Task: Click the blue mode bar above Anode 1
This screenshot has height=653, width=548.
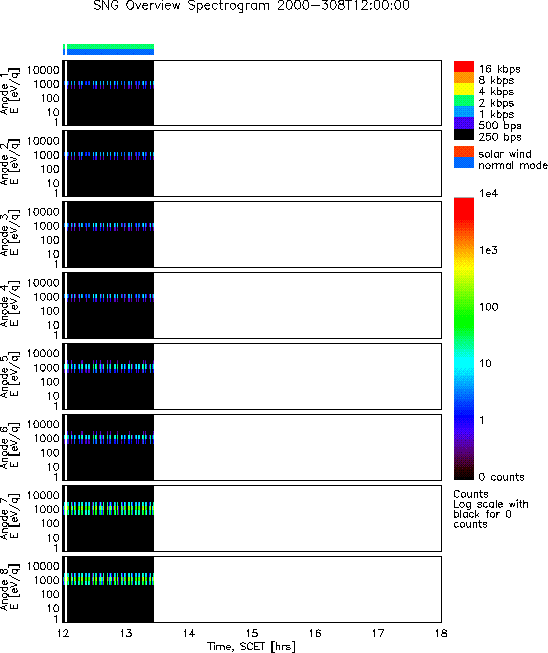Action: [x=110, y=52]
